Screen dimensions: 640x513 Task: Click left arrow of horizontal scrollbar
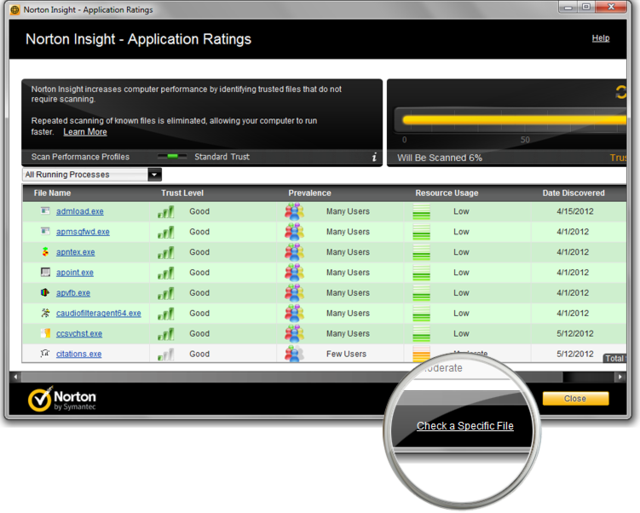[x=16, y=377]
